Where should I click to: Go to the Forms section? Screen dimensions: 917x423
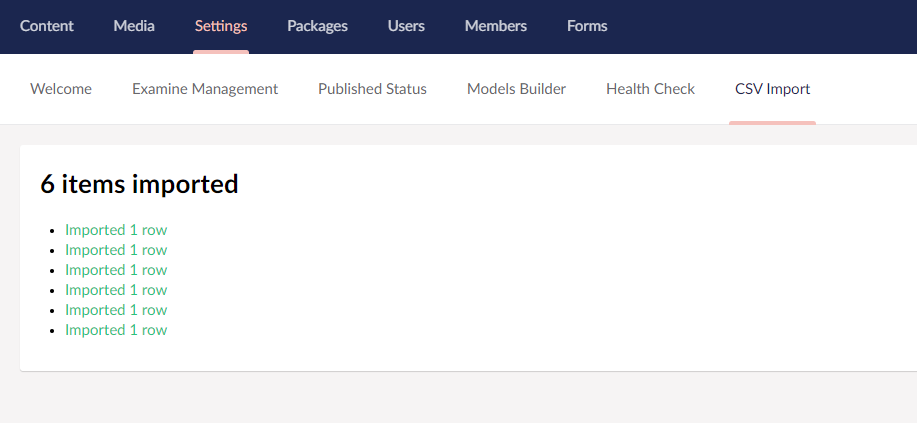(587, 26)
